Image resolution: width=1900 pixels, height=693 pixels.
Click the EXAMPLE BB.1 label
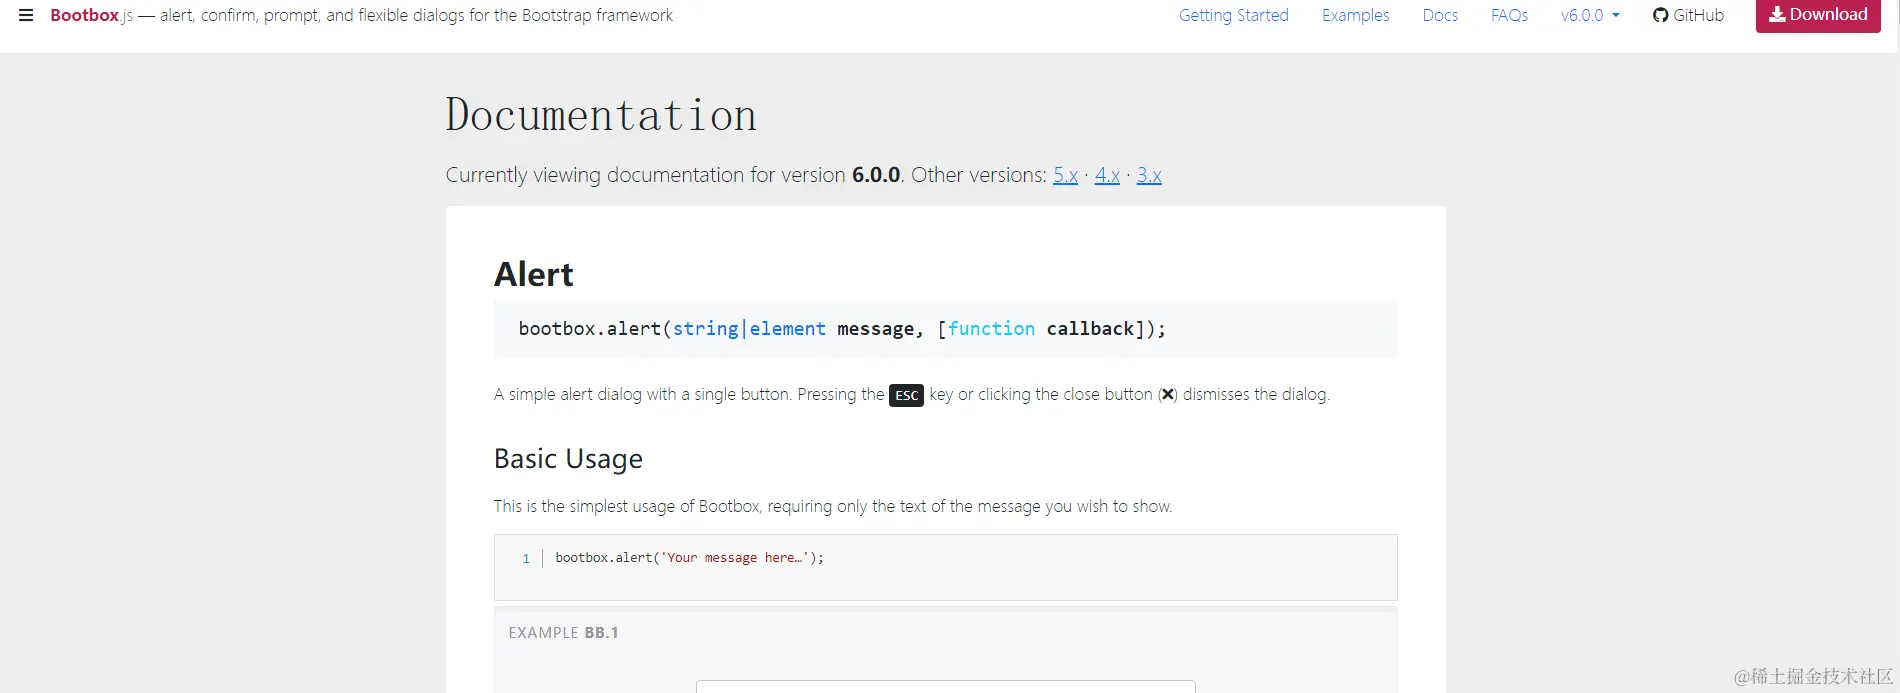point(563,632)
